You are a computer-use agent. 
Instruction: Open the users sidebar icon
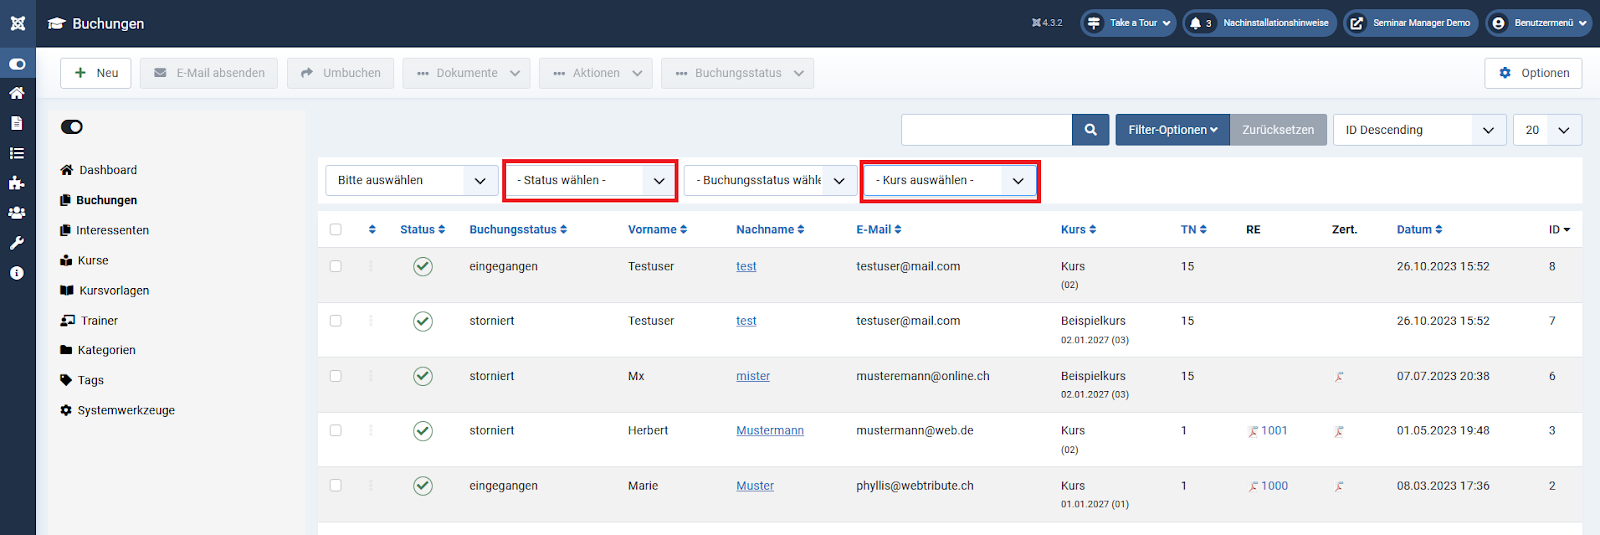click(17, 213)
